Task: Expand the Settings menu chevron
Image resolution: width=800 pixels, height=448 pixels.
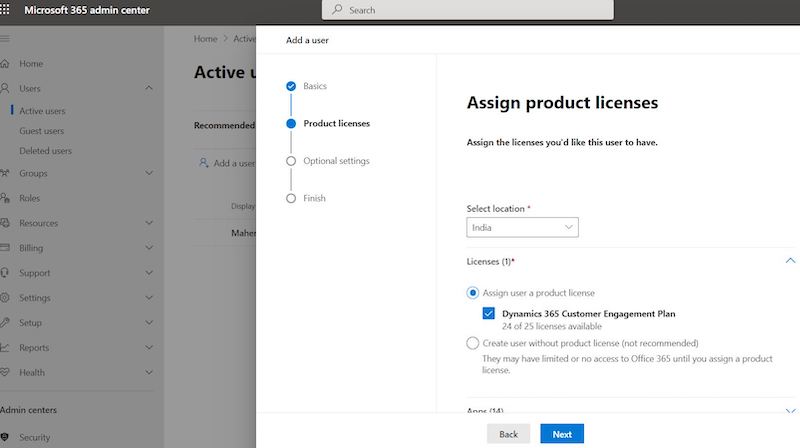Action: [148, 297]
